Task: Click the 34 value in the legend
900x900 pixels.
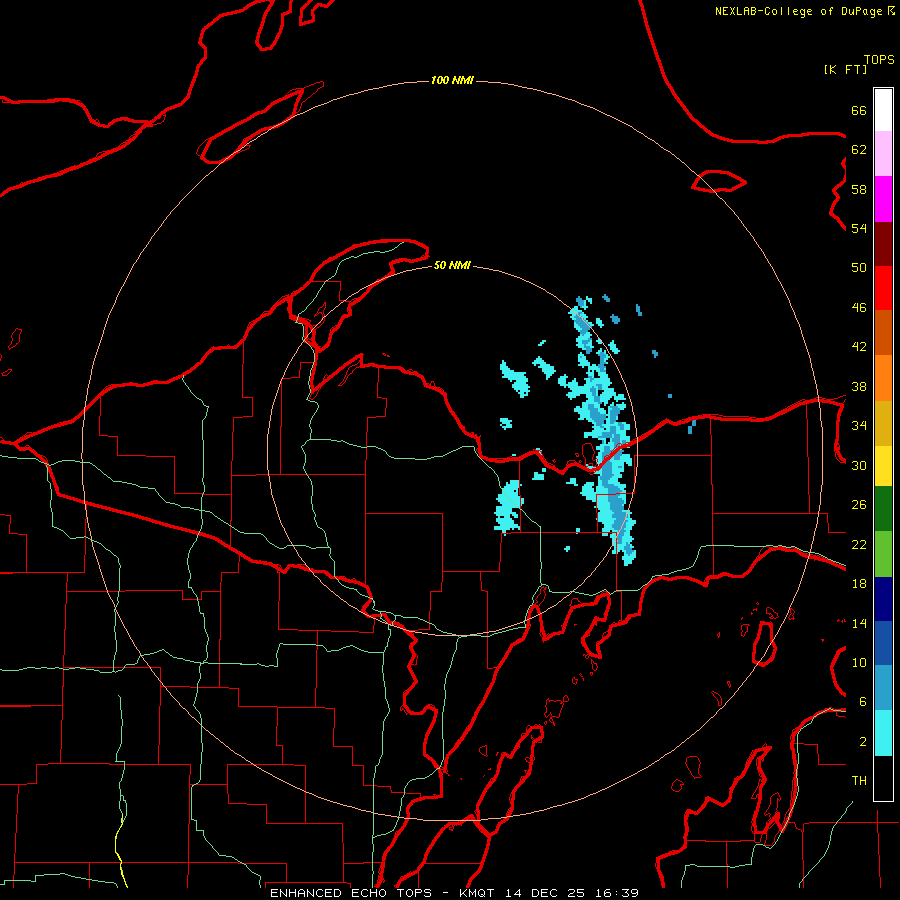Action: pos(859,426)
